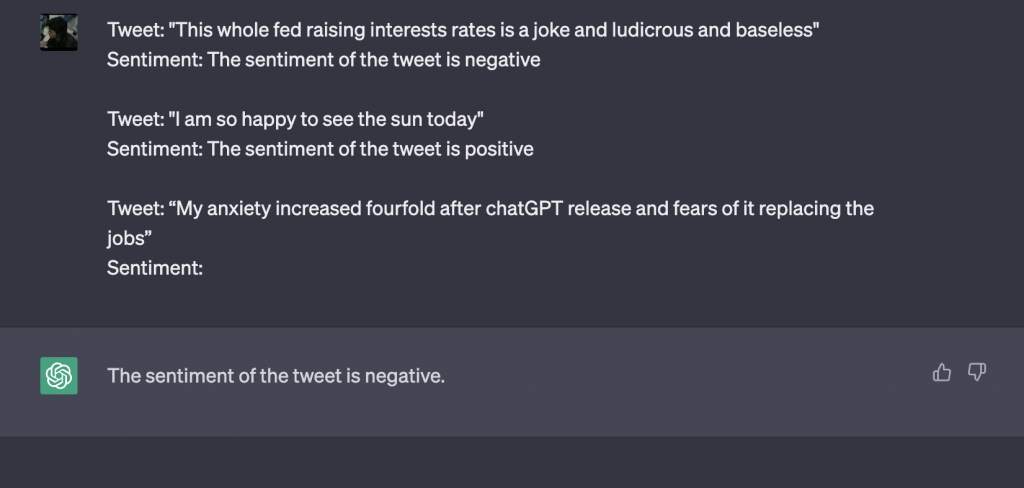Click the word 'negative' in the assistant reply
Viewport: 1024px width, 488px height.
(x=402, y=376)
